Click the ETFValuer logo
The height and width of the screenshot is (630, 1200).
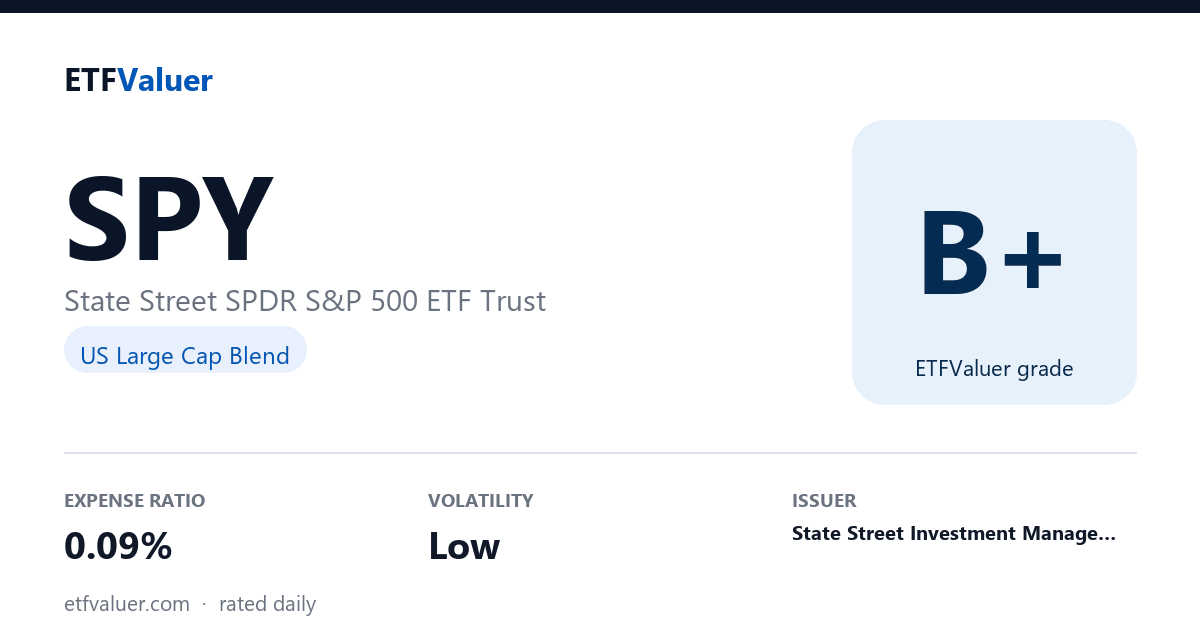click(138, 80)
